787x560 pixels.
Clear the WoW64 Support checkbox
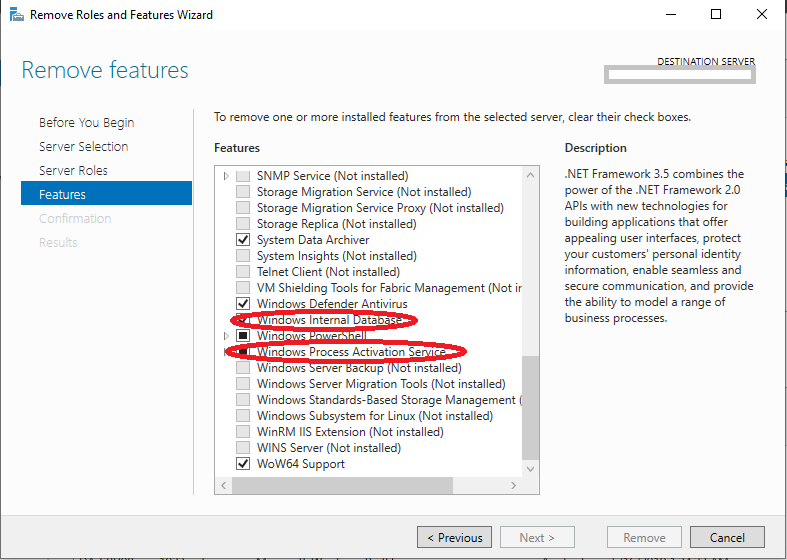pyautogui.click(x=243, y=464)
